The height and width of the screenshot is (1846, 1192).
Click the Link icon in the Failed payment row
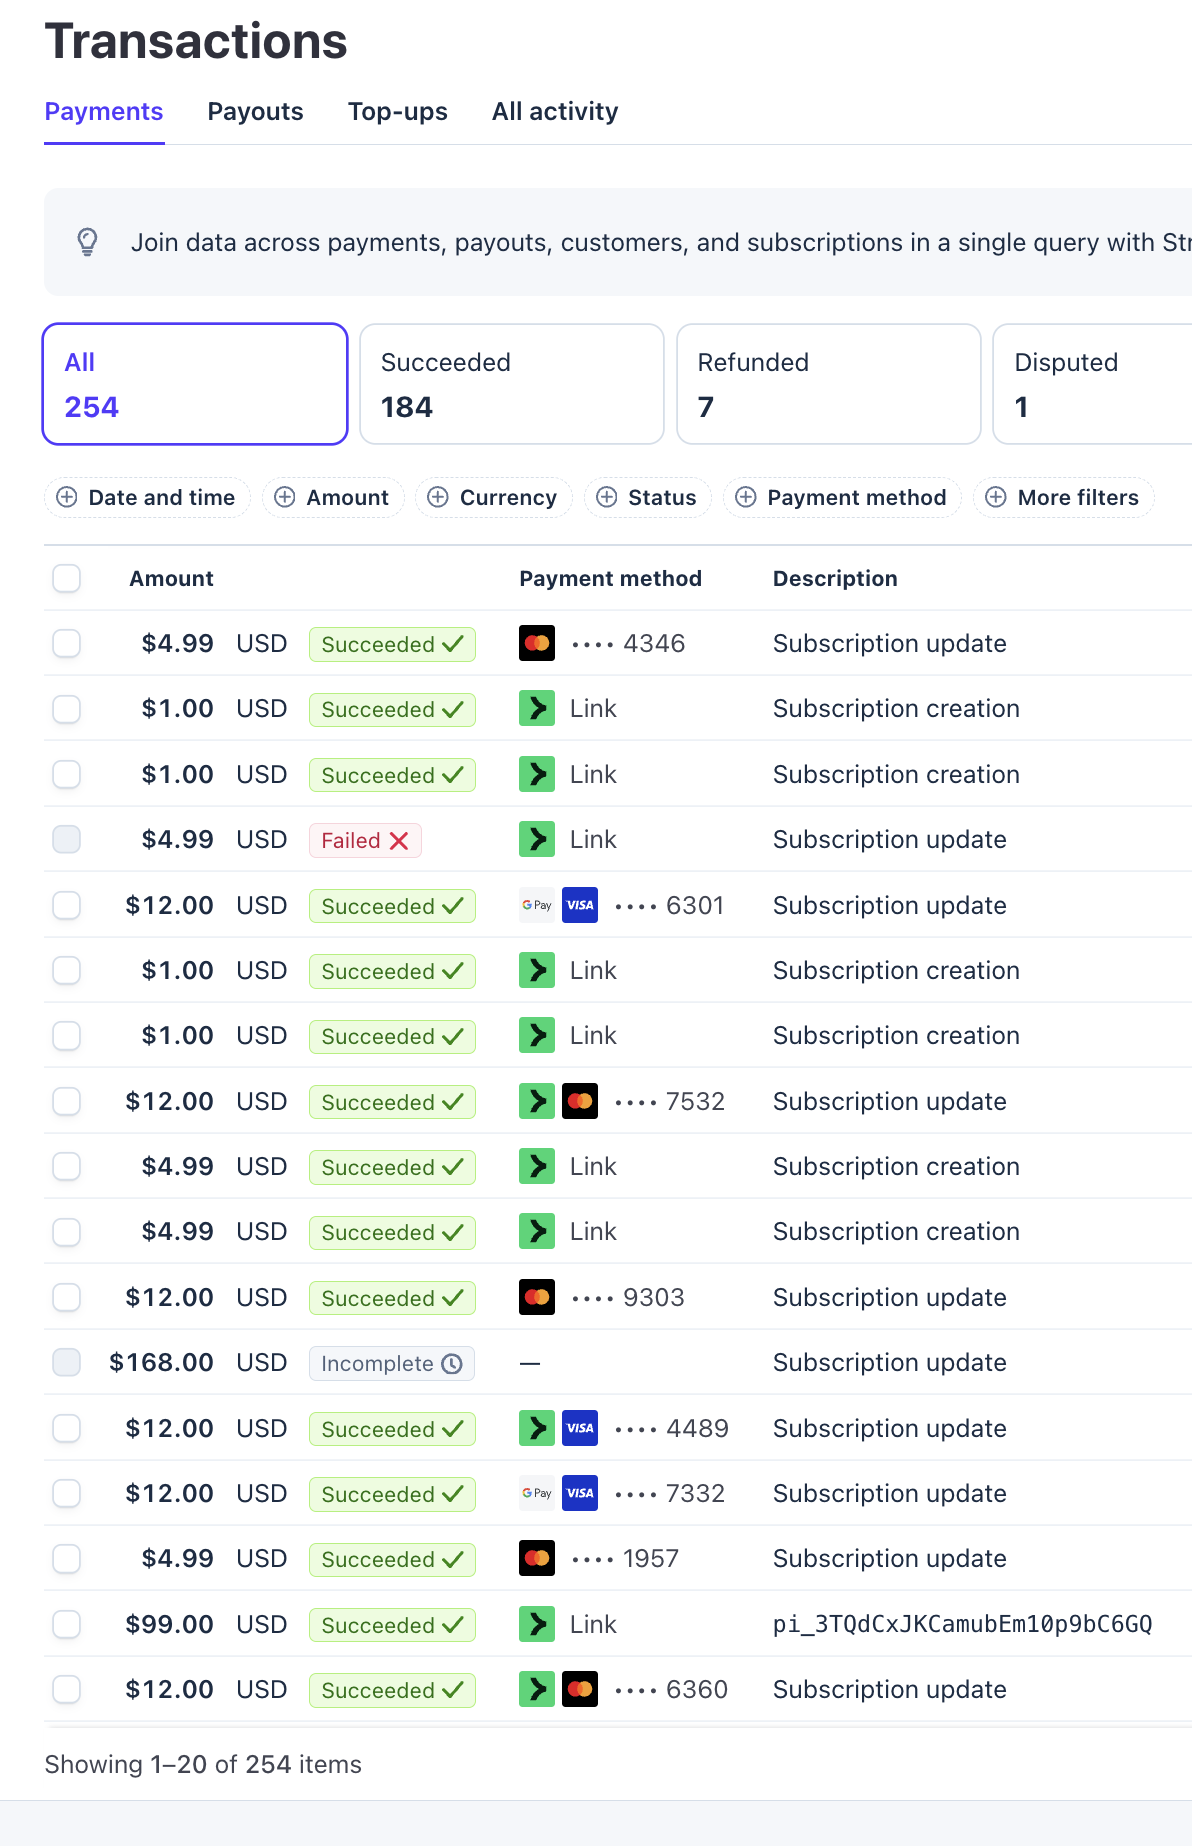point(537,839)
